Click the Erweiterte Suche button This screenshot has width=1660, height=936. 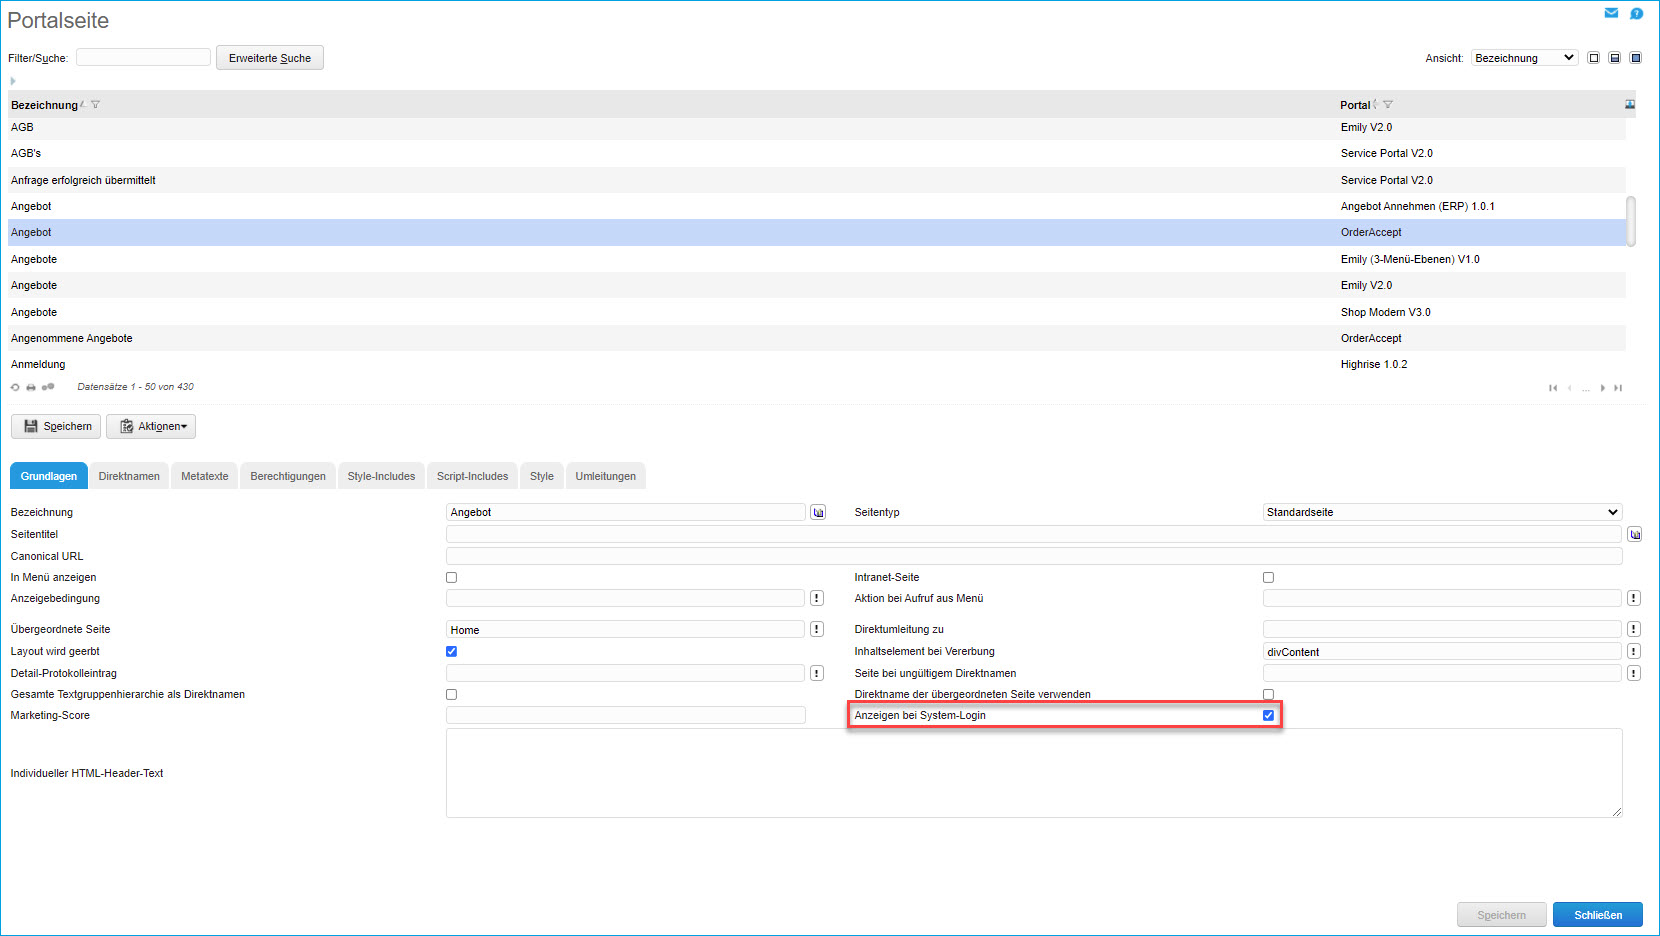coord(270,58)
